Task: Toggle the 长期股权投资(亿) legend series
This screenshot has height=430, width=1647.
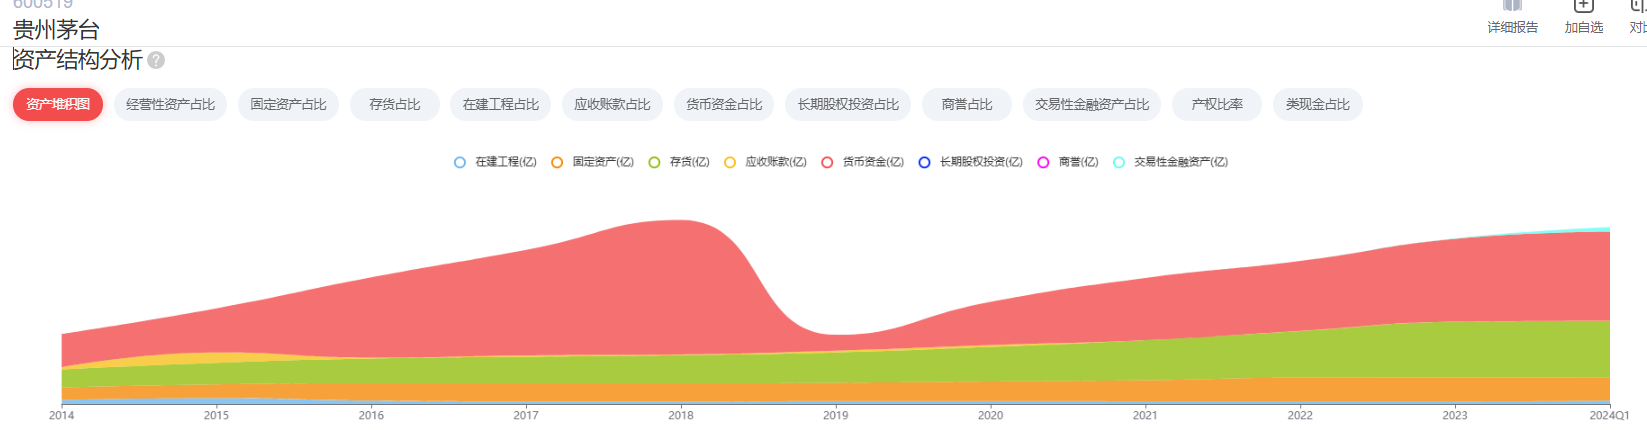Action: [x=971, y=162]
